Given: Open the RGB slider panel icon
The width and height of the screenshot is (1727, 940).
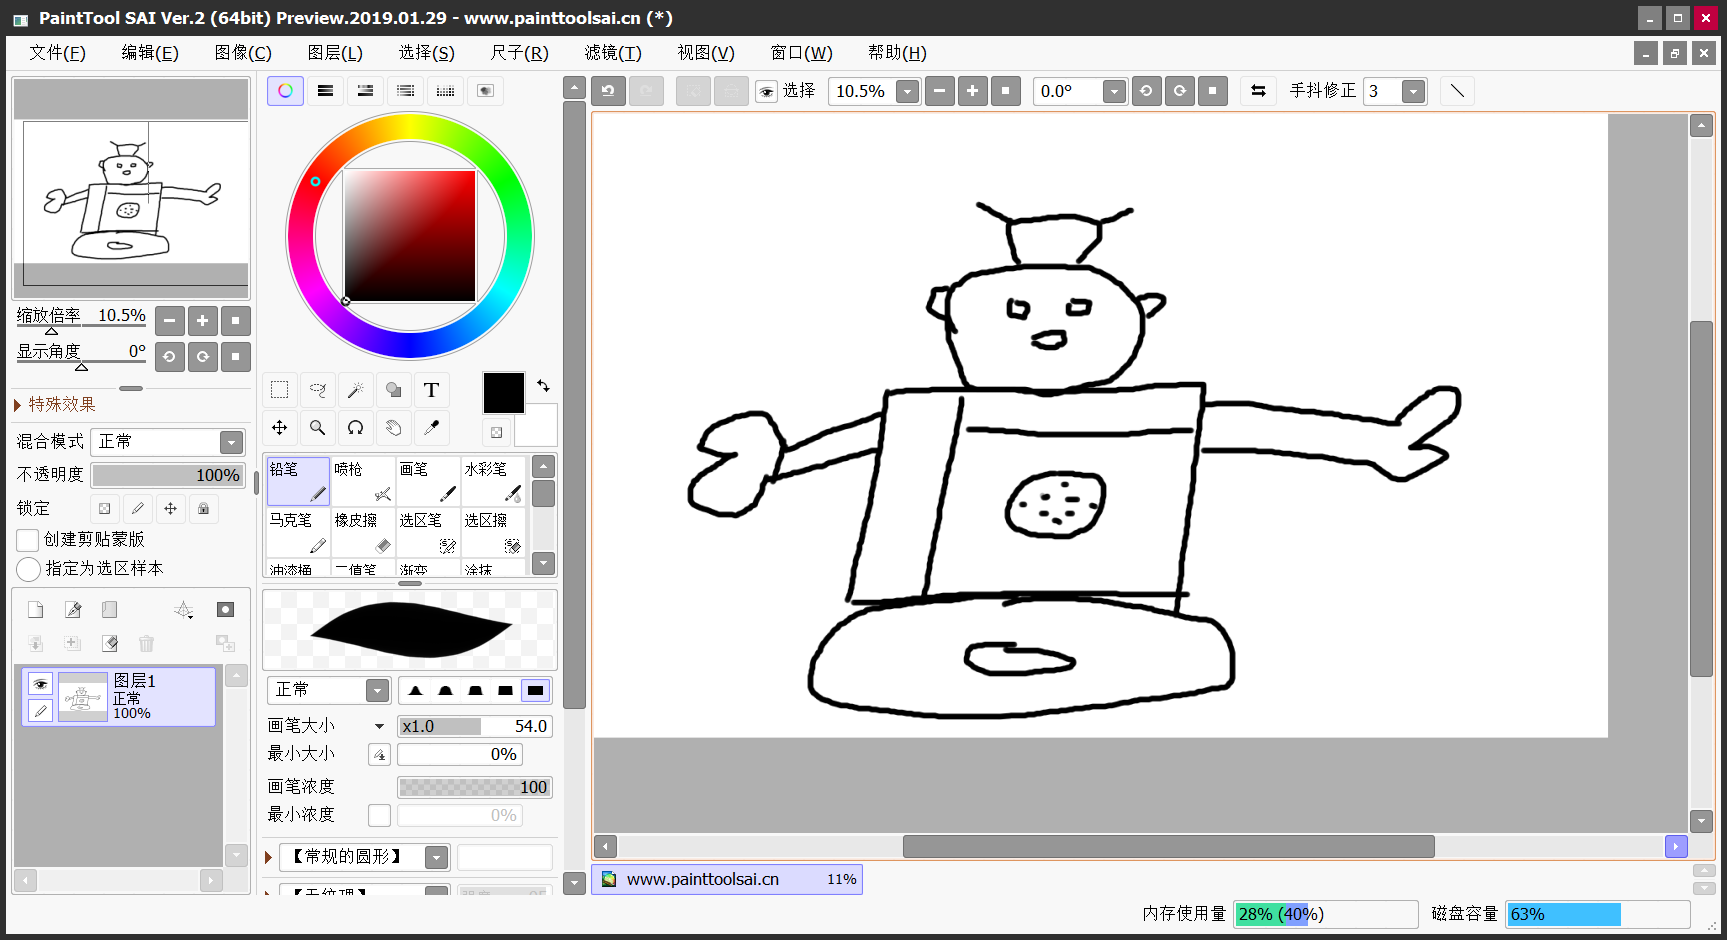Looking at the screenshot, I should pyautogui.click(x=325, y=91).
